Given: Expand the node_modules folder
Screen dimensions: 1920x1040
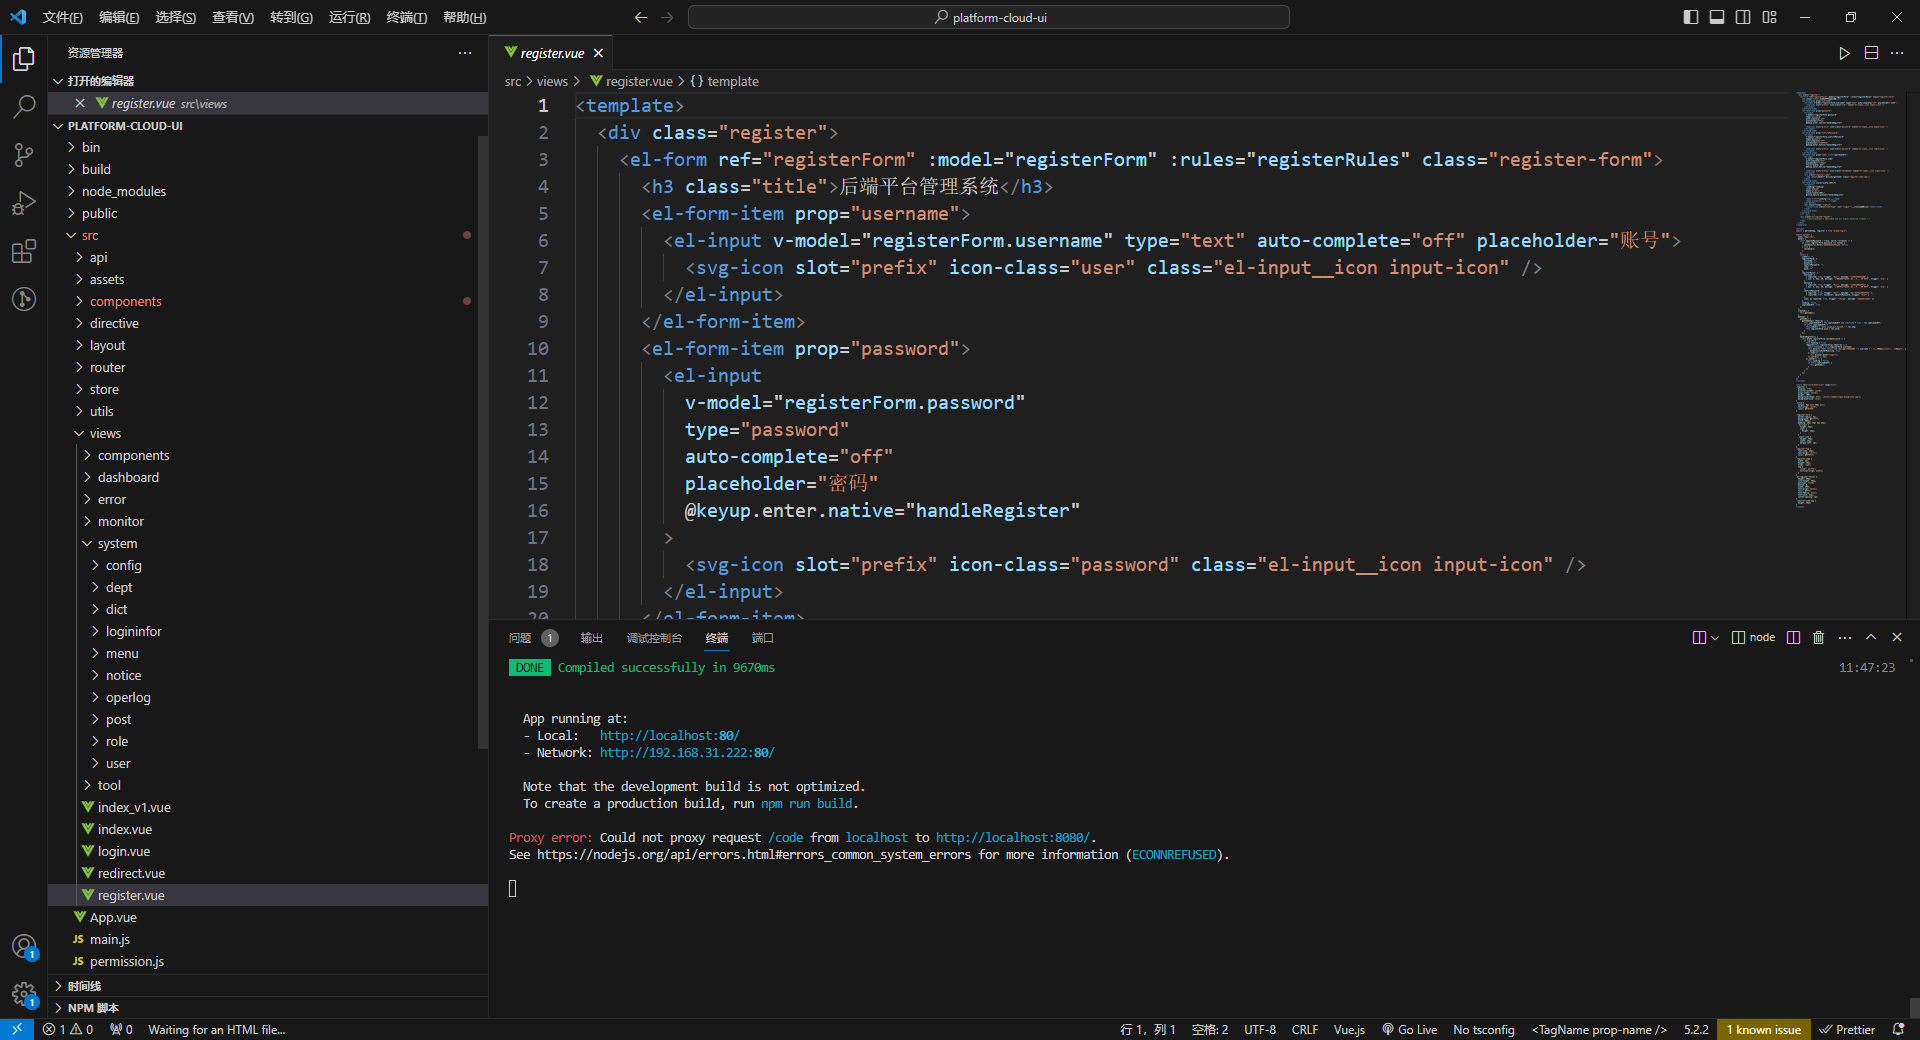Looking at the screenshot, I should click(268, 191).
